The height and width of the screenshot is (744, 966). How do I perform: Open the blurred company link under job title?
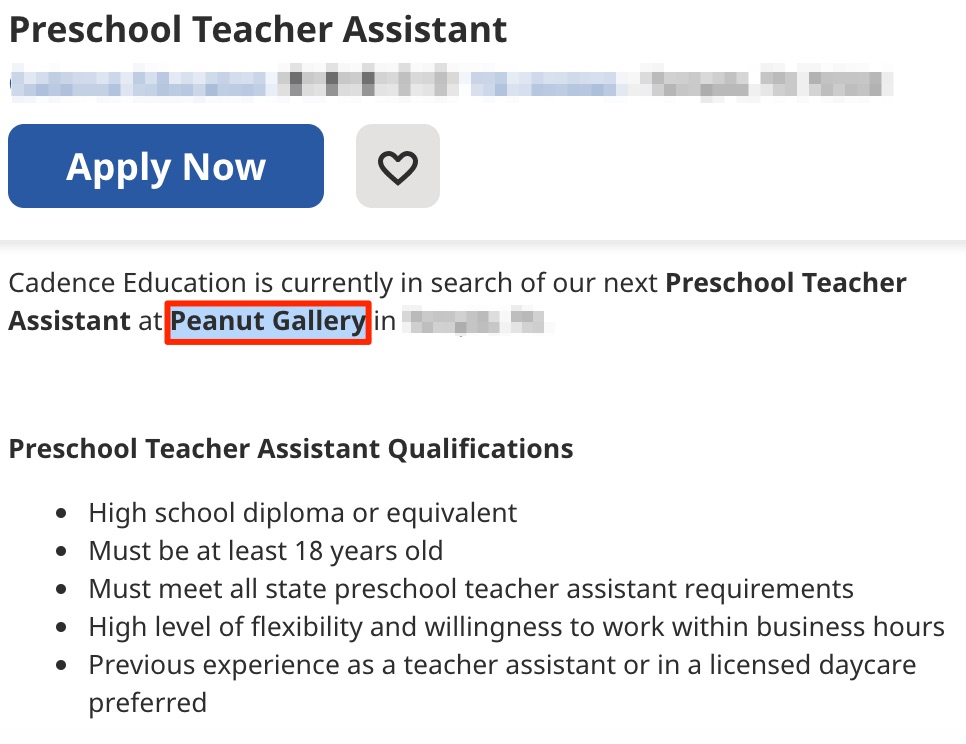point(138,84)
